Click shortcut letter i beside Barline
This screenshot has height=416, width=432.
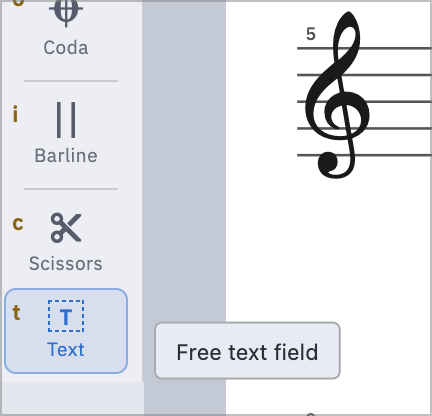(15, 114)
